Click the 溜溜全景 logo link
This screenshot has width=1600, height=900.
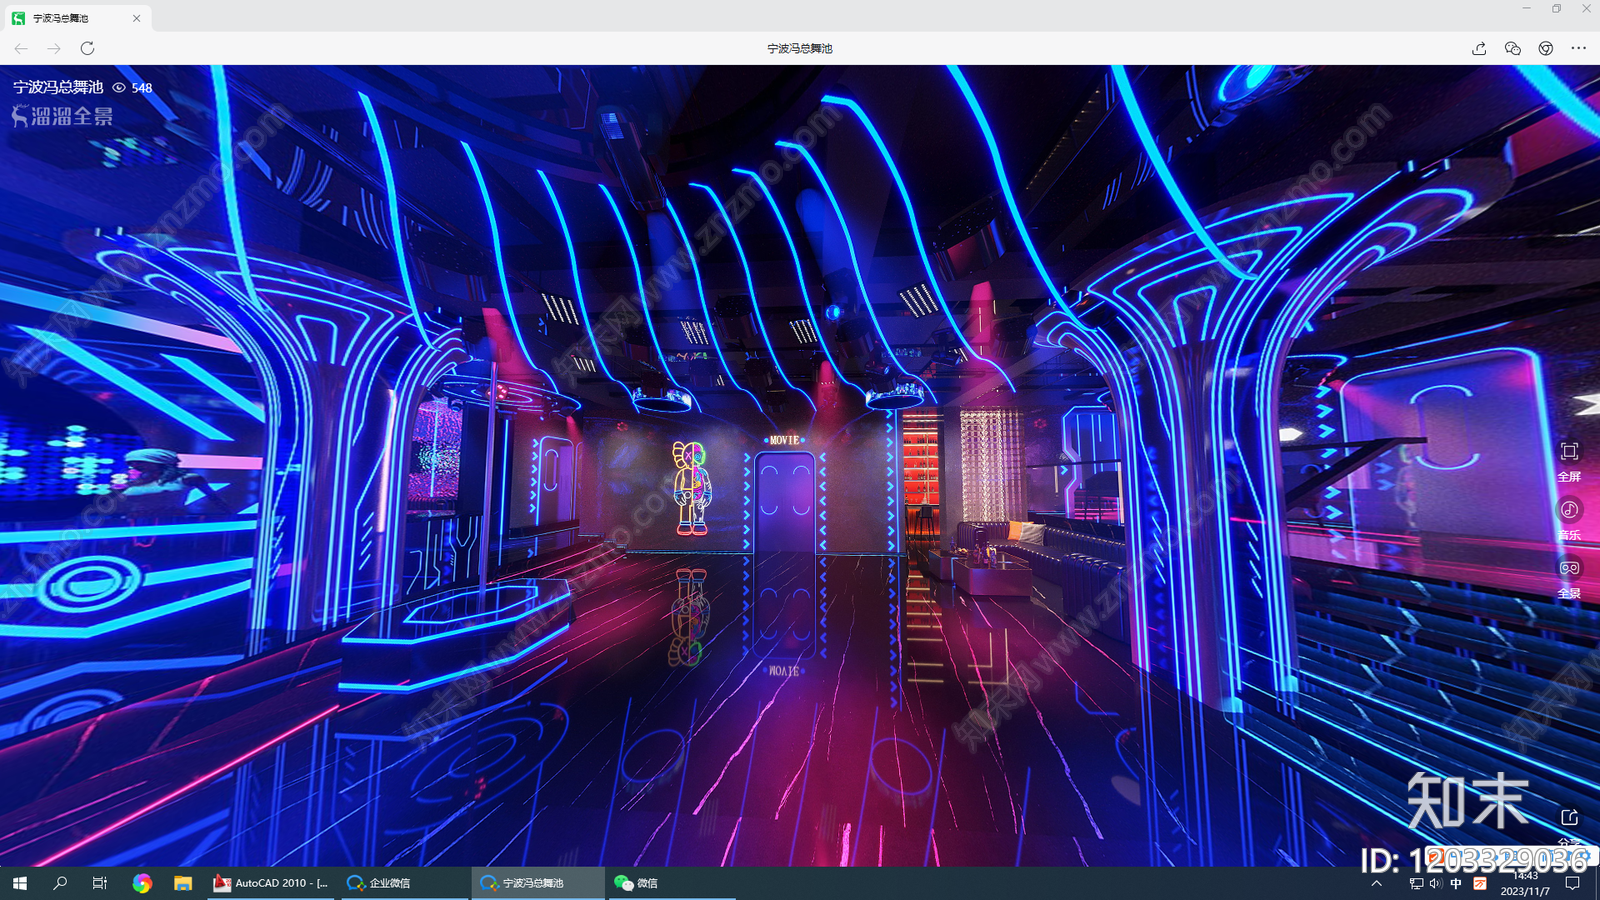coord(62,116)
